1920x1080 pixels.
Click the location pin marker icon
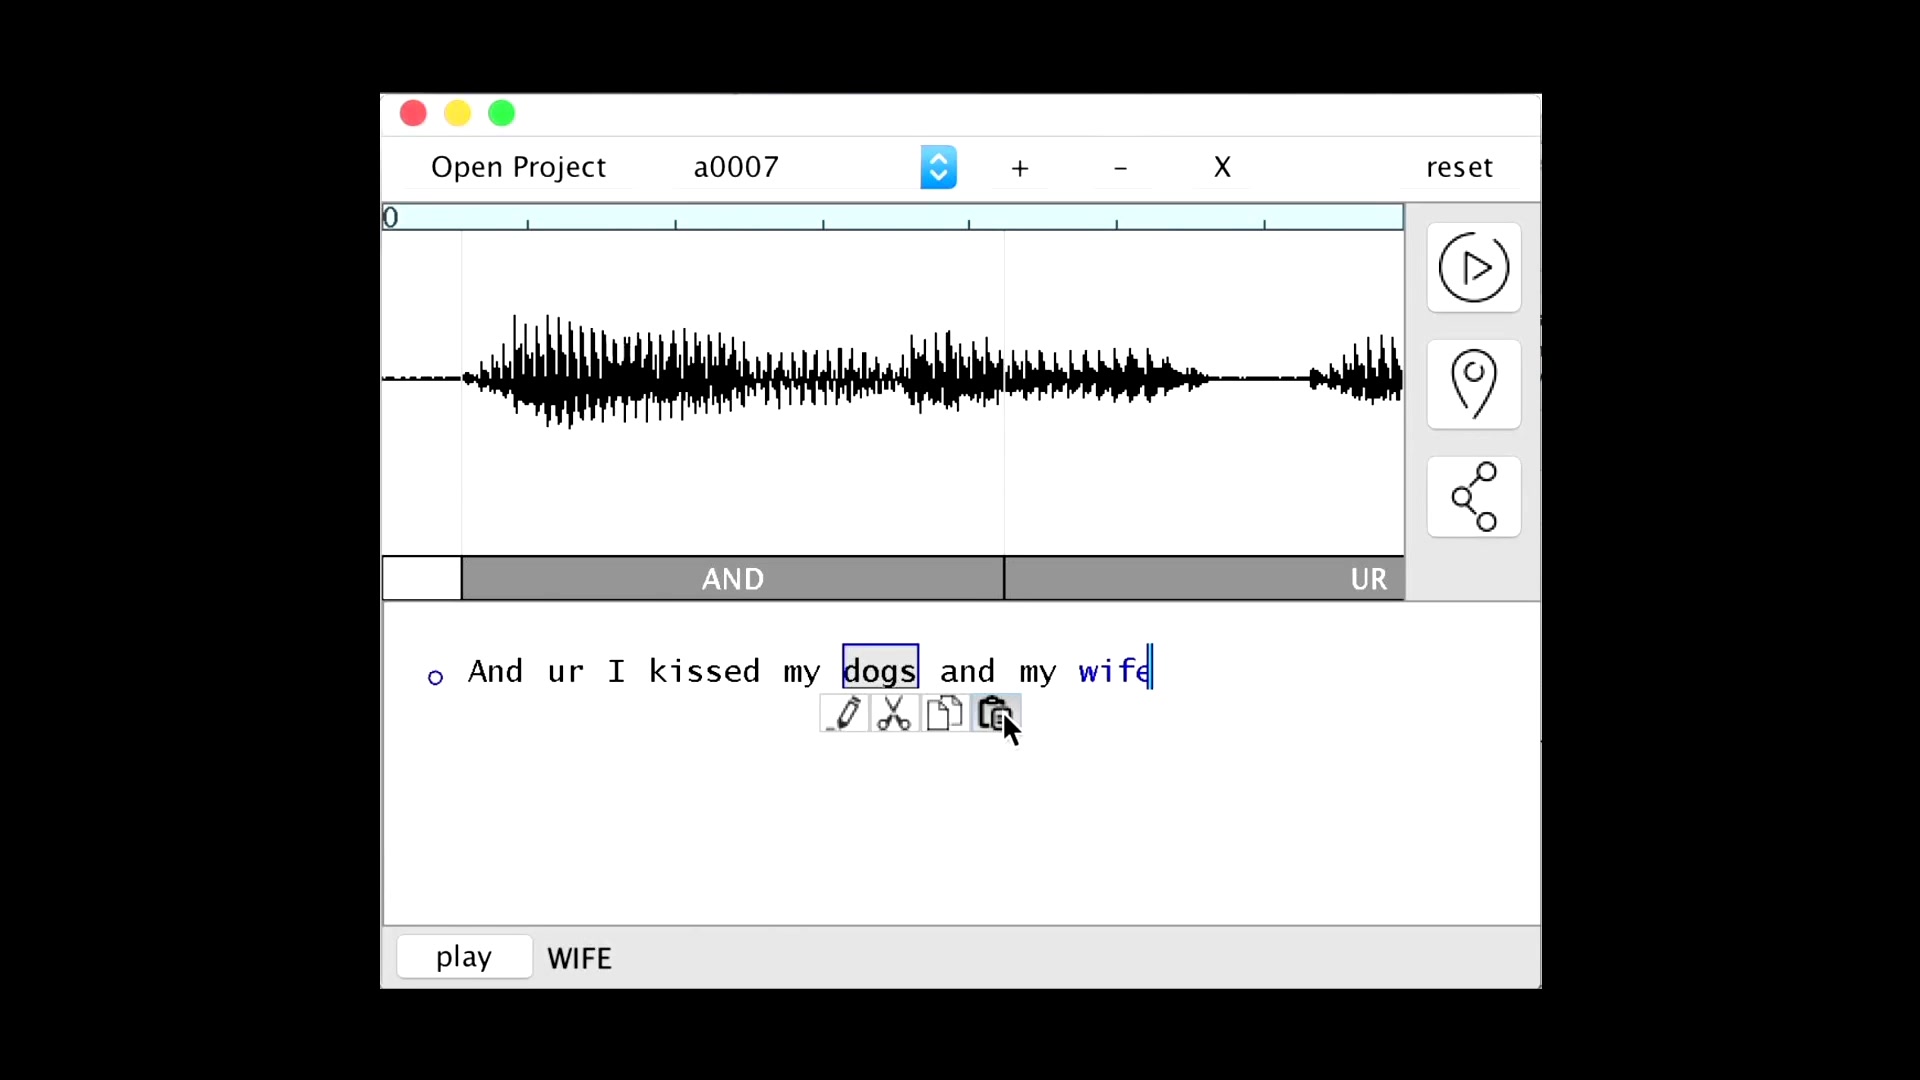point(1473,384)
